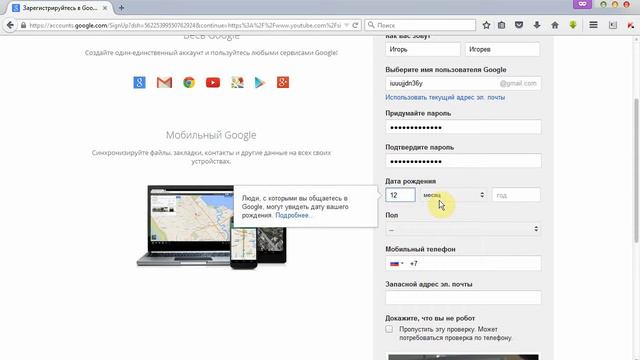Click the YouTube play icon
The image size is (640, 360).
[x=213, y=82]
